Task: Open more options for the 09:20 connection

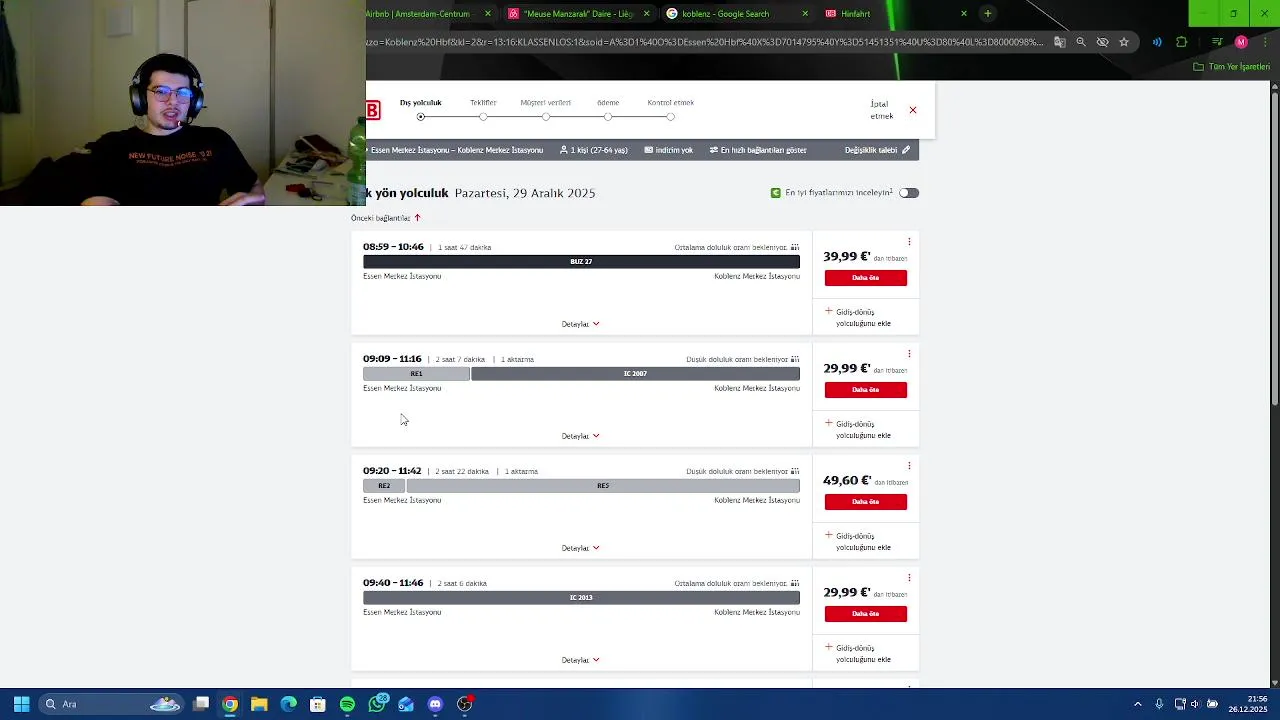Action: pyautogui.click(x=909, y=466)
